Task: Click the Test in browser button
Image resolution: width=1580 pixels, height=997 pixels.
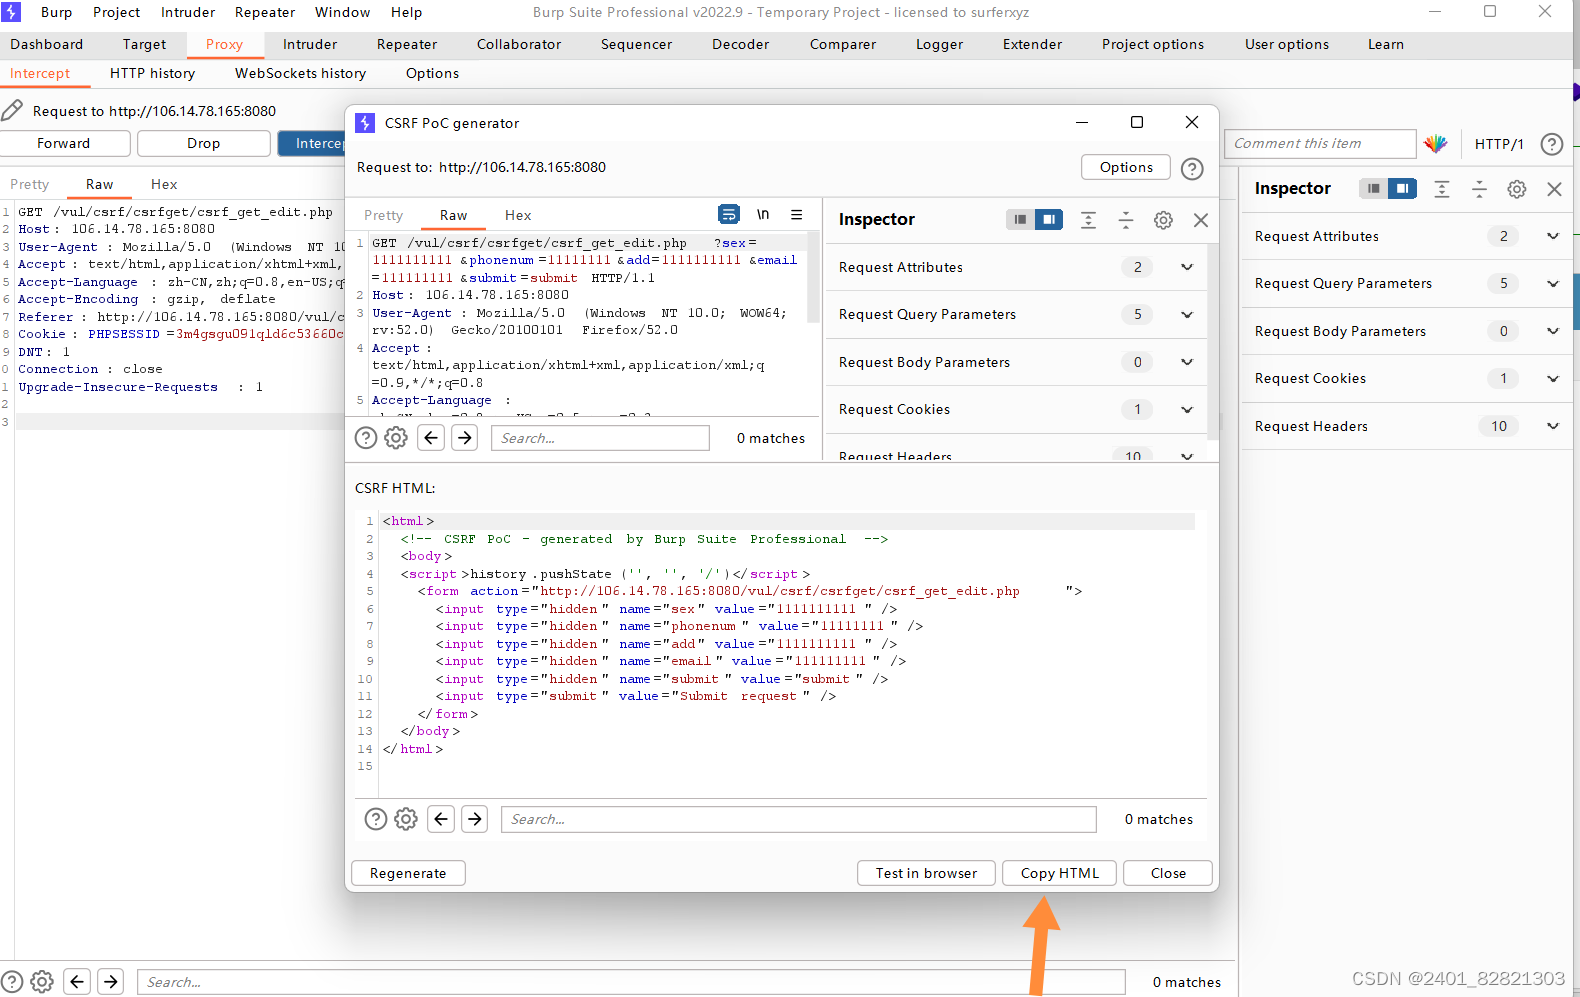Action: click(x=927, y=873)
